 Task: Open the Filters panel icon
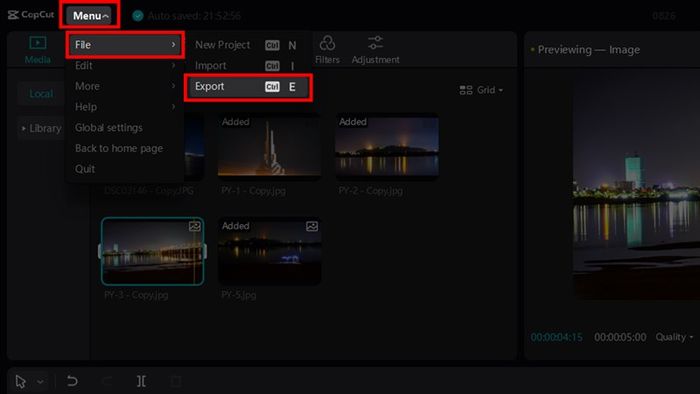click(x=327, y=44)
